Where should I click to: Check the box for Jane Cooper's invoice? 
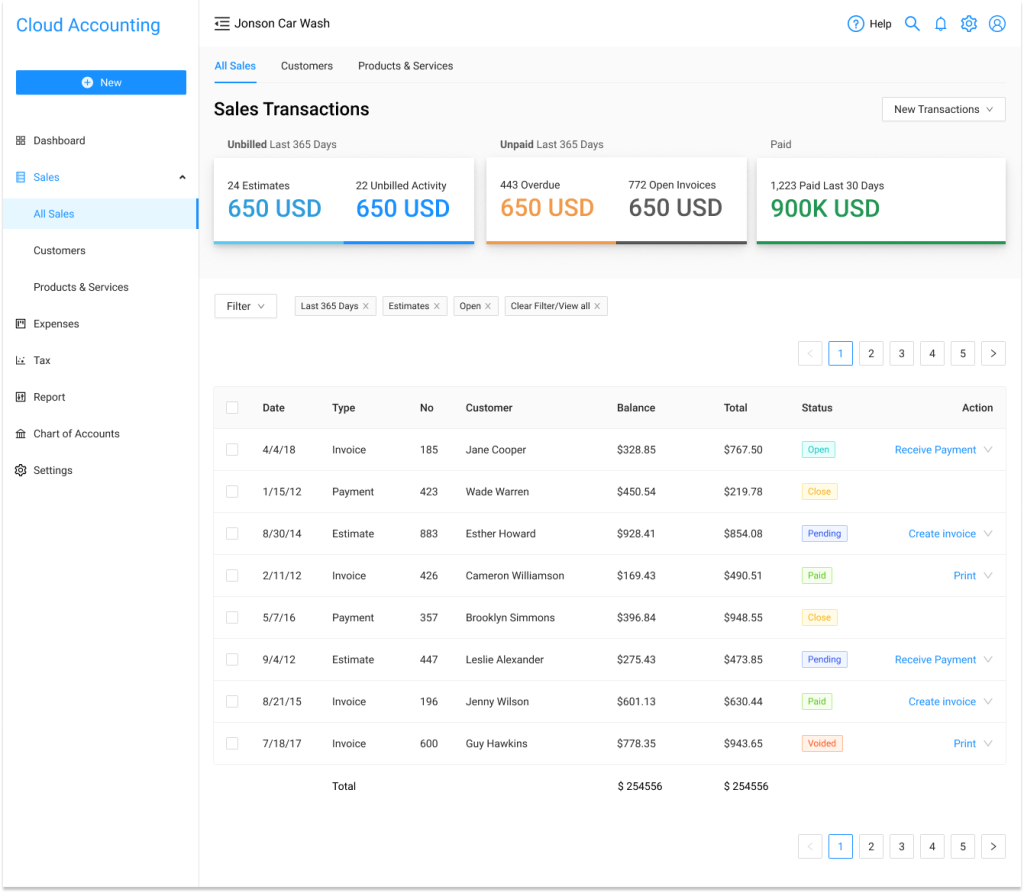[232, 450]
